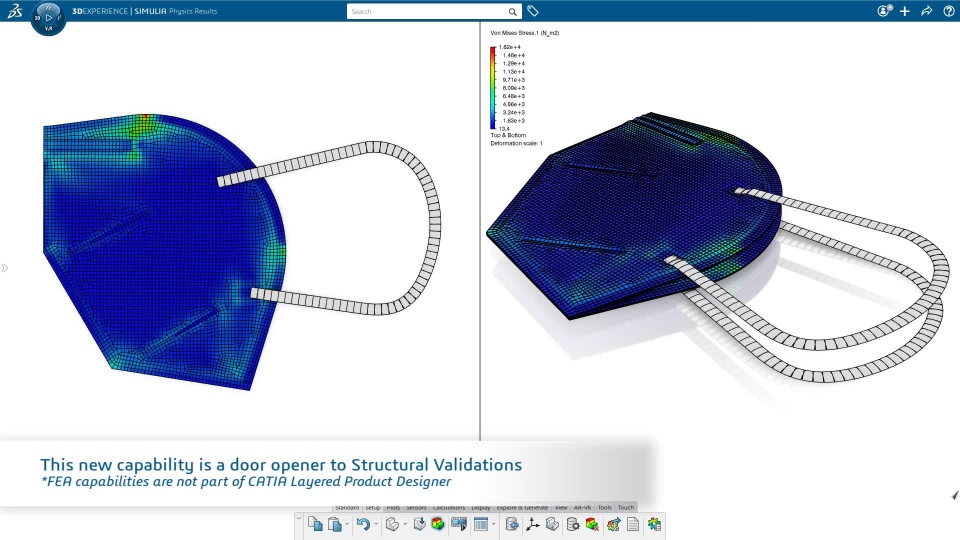The image size is (960, 540).
Task: Open the 3D part icon dropdown arrow
Action: (x=405, y=525)
